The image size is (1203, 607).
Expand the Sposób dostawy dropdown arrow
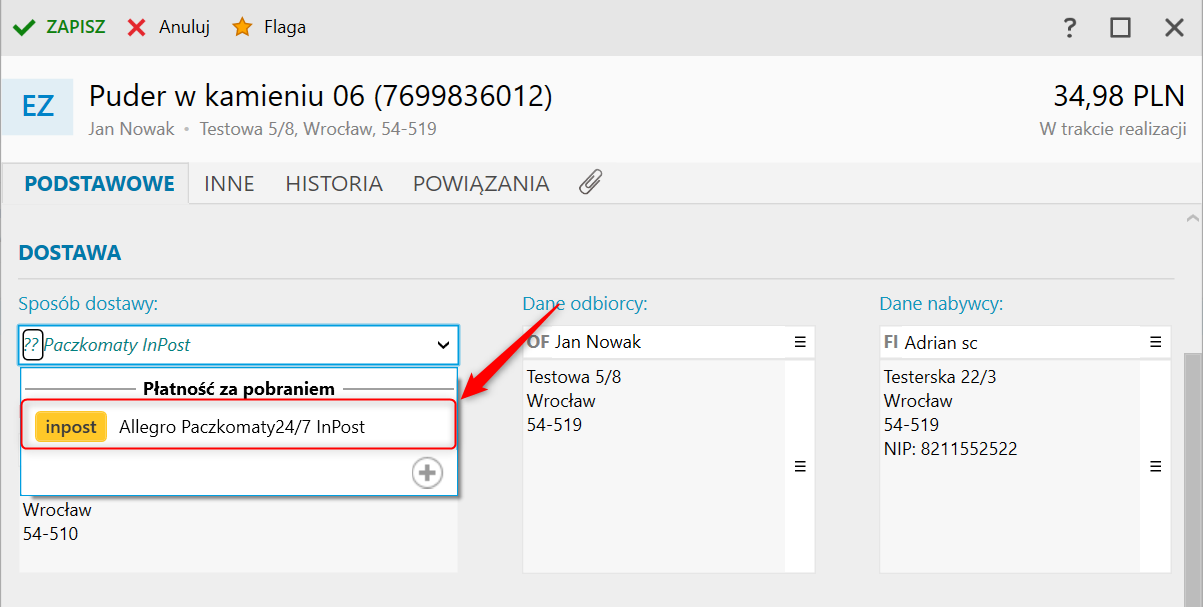443,345
